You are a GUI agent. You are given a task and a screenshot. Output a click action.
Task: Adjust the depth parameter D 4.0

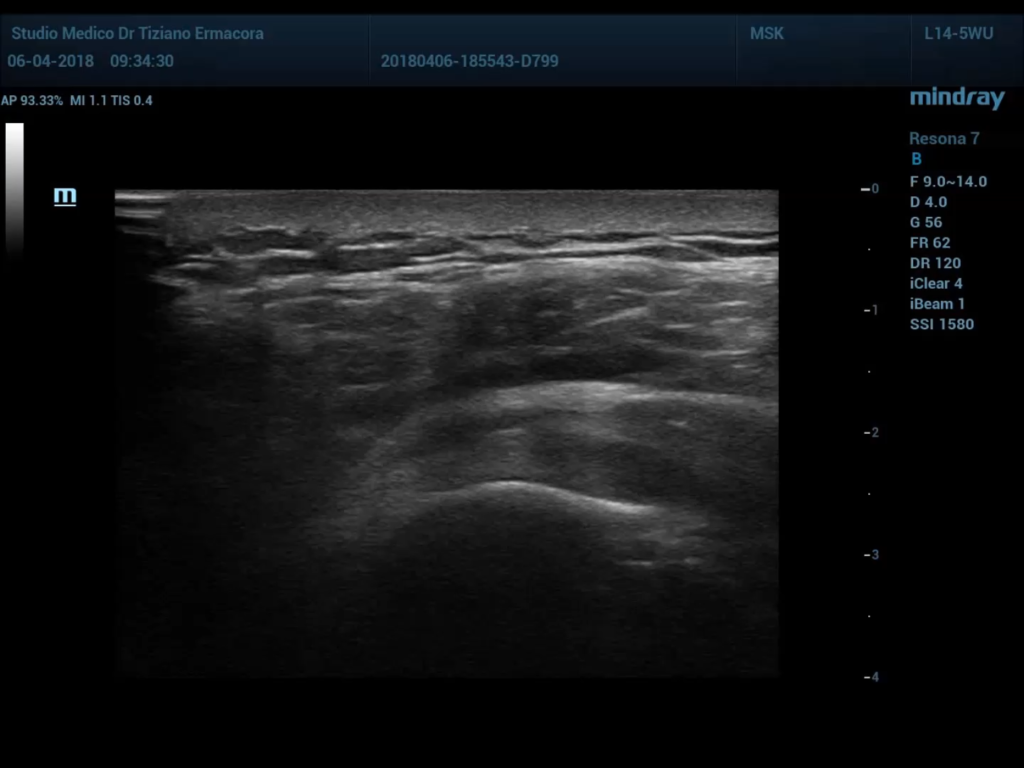click(x=928, y=202)
